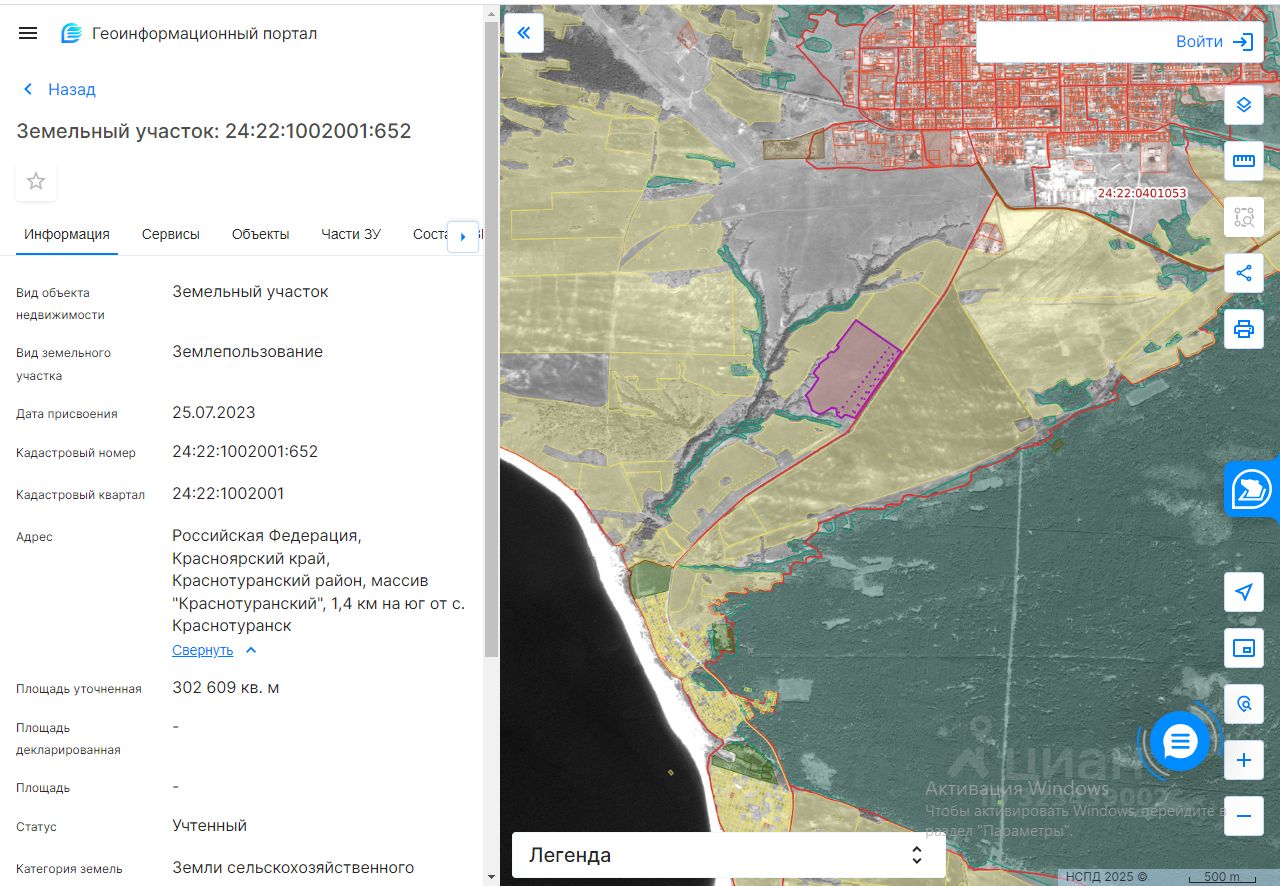Click the Geoportal logo icon
The image size is (1280, 886).
71,33
